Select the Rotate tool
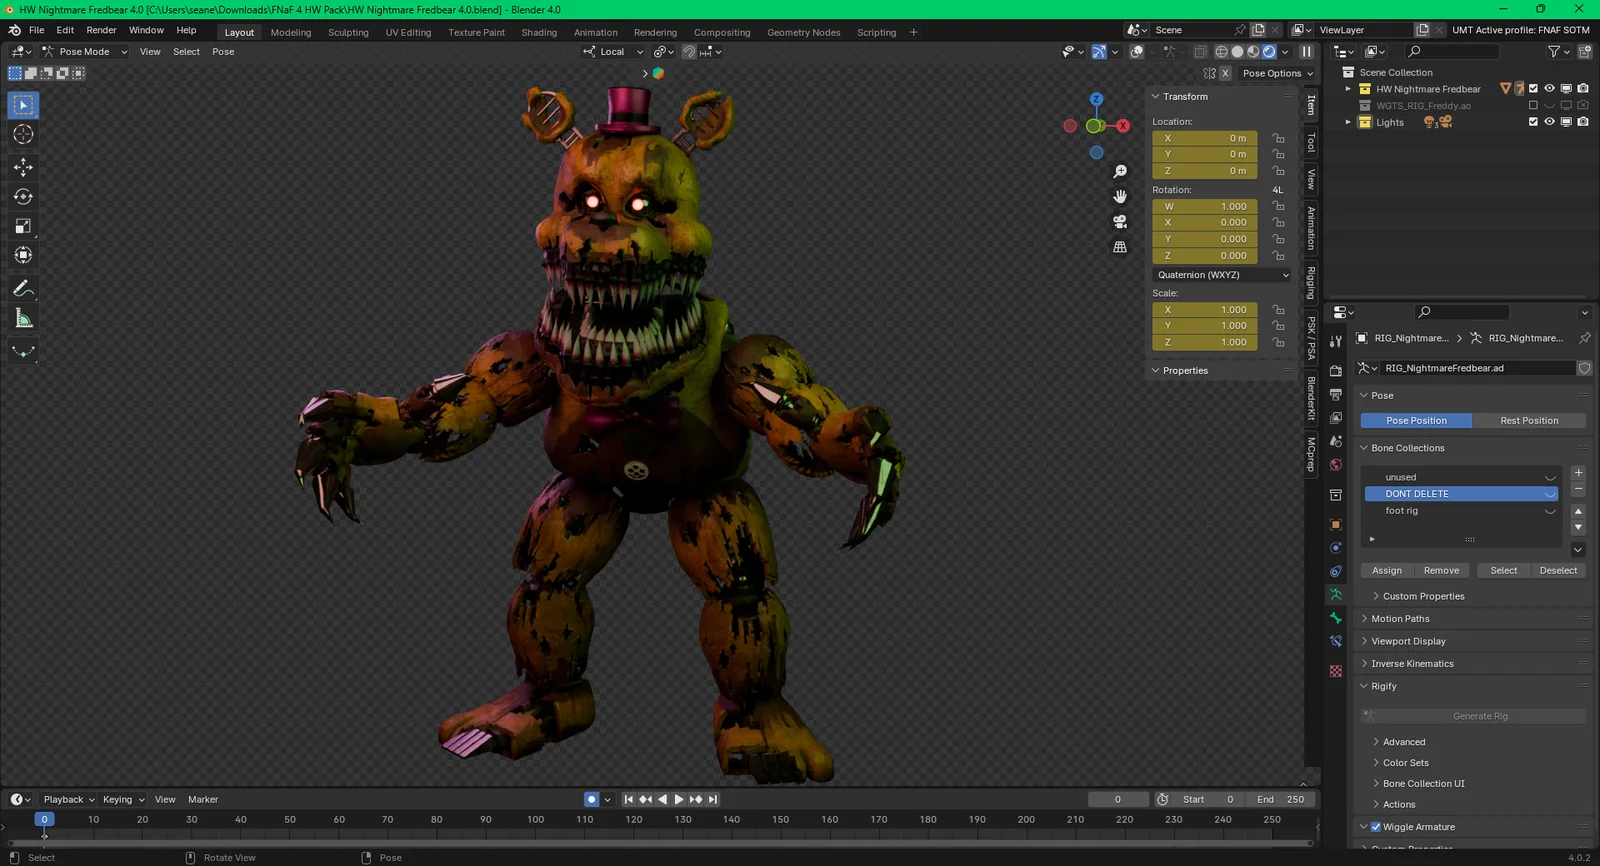 23,196
